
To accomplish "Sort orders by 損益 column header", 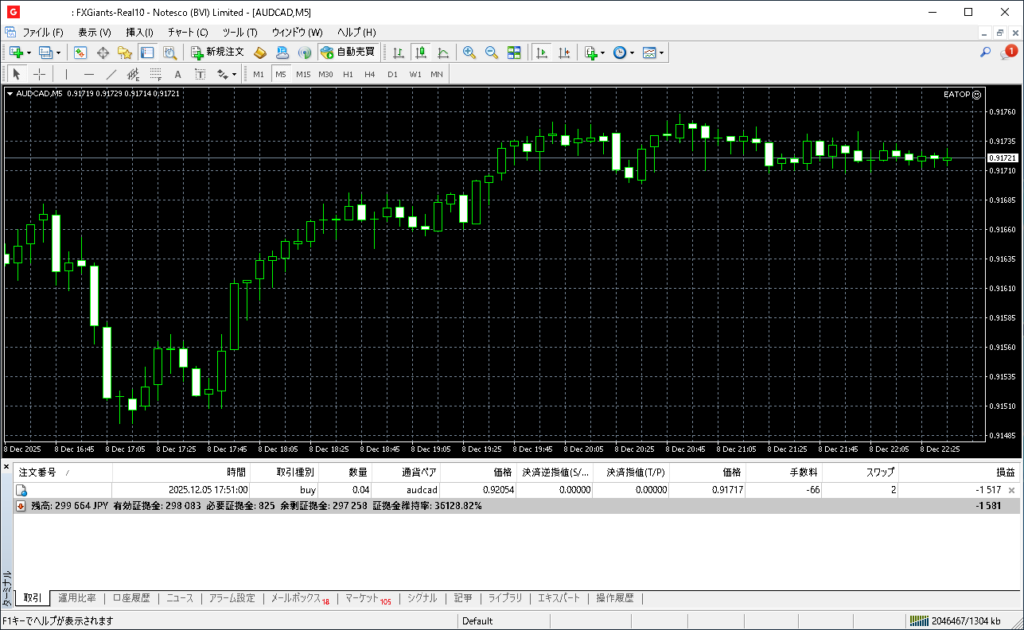I will click(1004, 471).
